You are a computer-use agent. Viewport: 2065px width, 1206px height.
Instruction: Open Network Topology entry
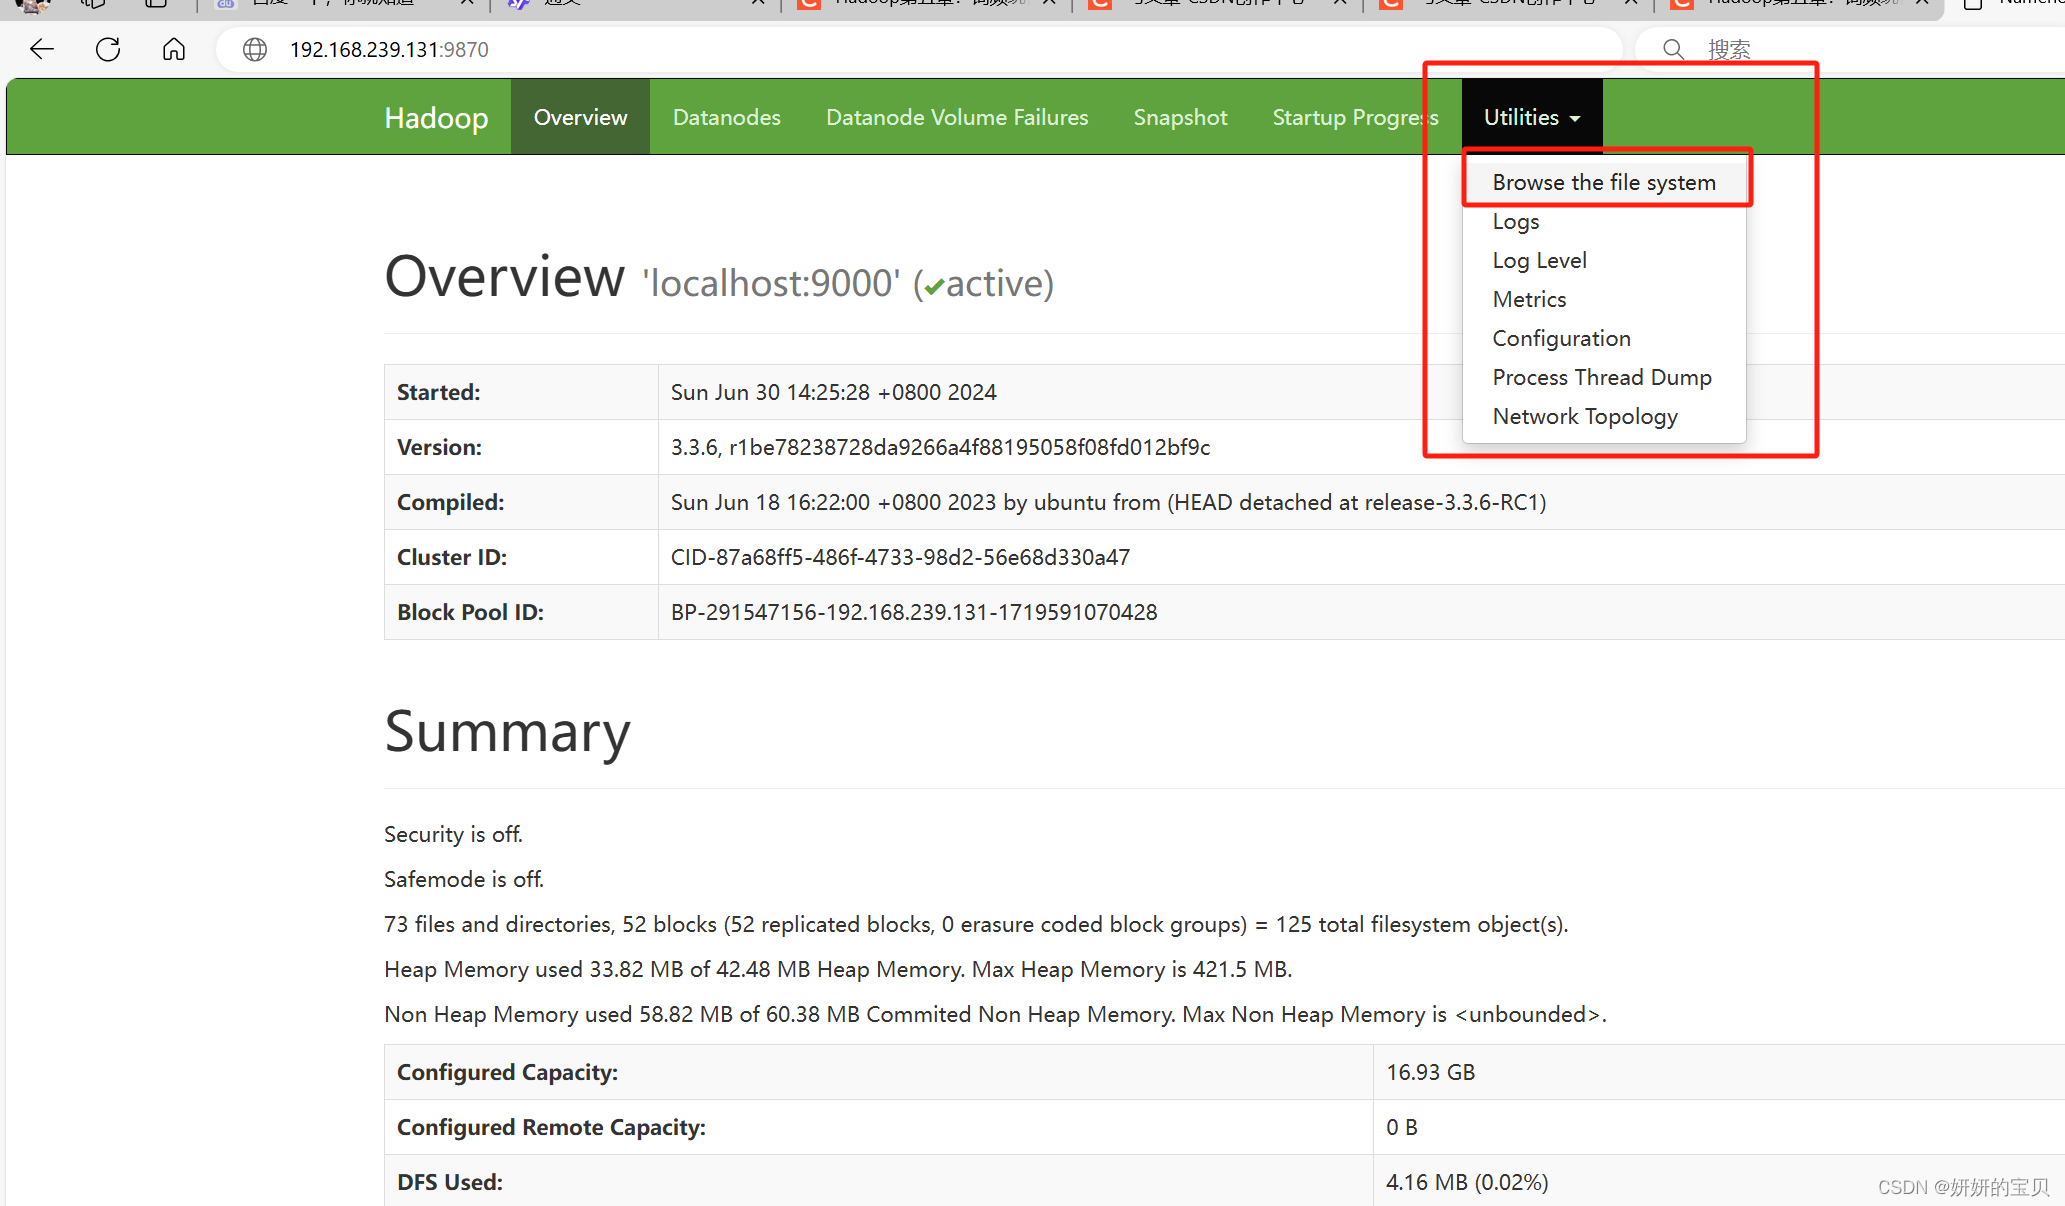(x=1584, y=416)
